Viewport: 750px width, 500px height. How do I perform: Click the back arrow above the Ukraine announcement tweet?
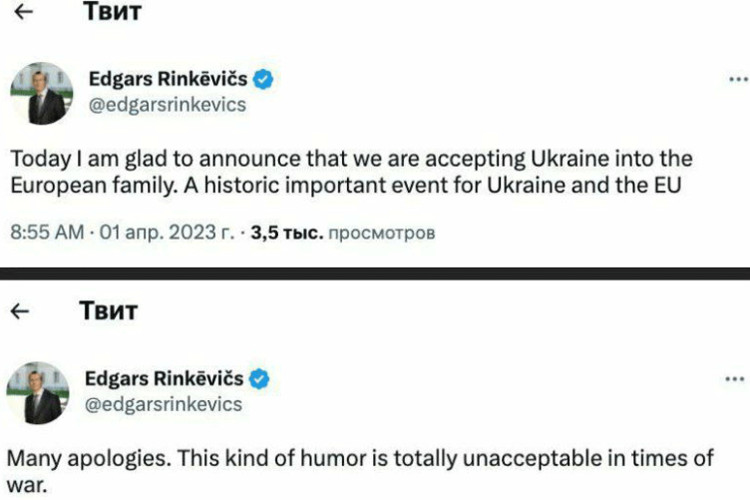(x=28, y=15)
